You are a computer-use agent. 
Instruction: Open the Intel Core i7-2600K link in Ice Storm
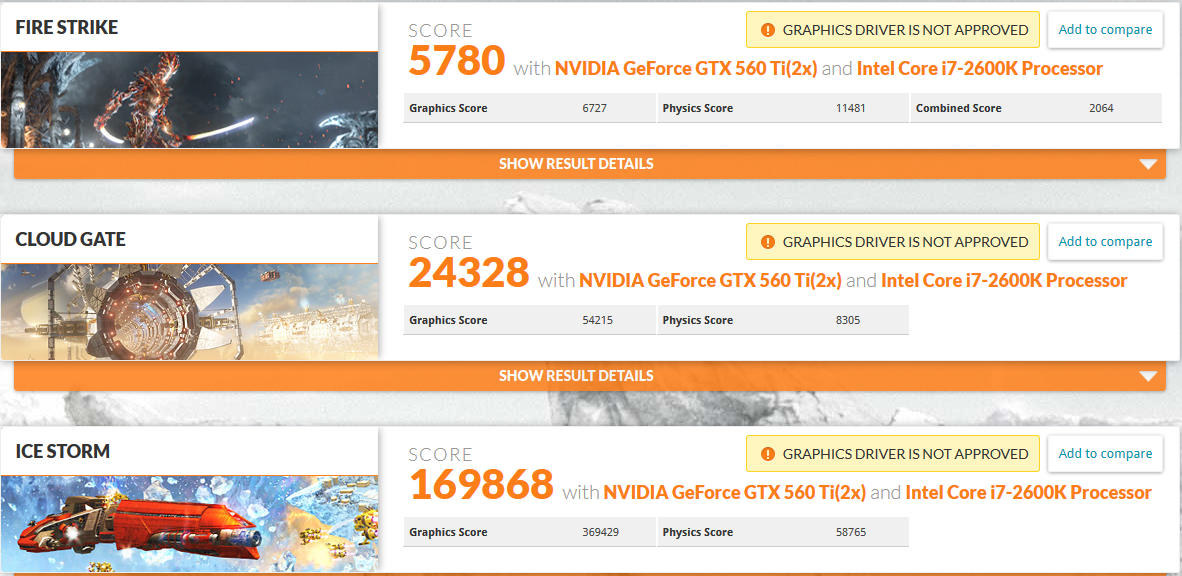click(x=1028, y=493)
